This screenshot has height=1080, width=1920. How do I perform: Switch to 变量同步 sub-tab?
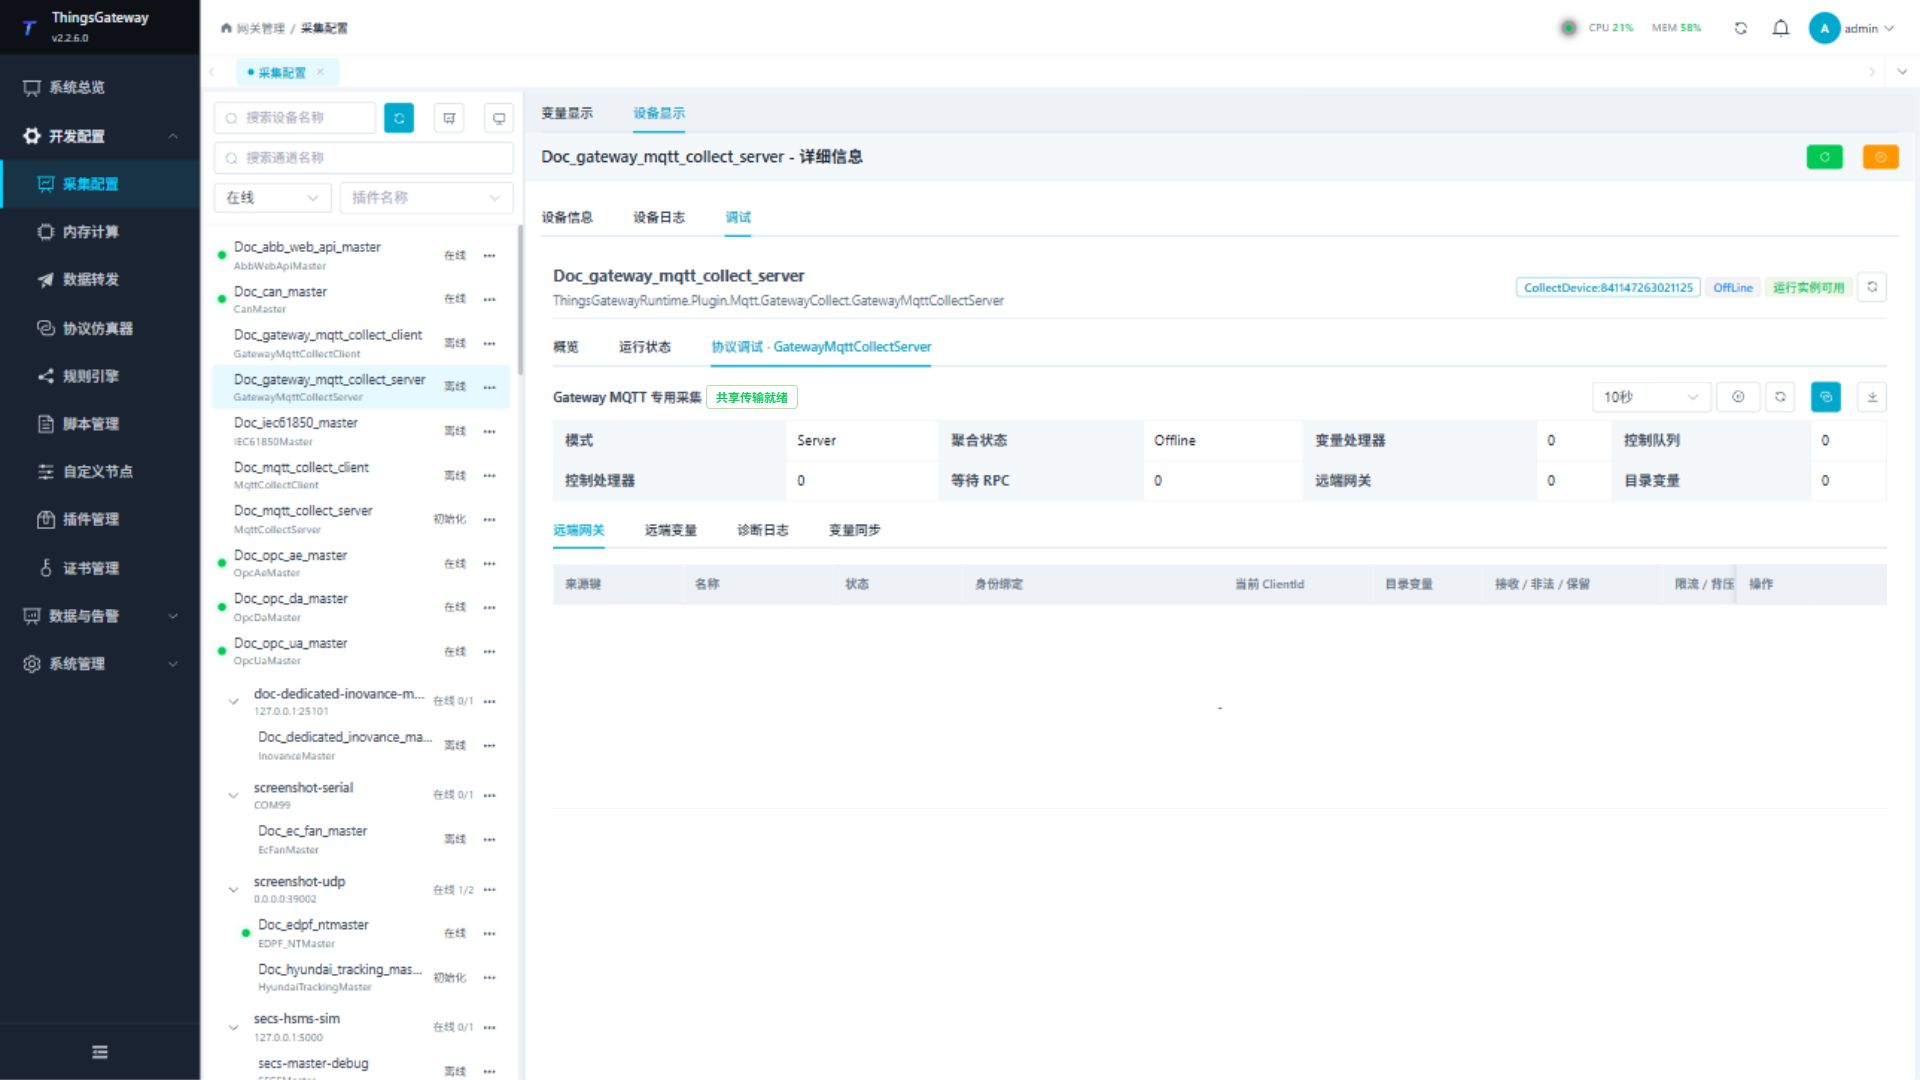(x=855, y=530)
